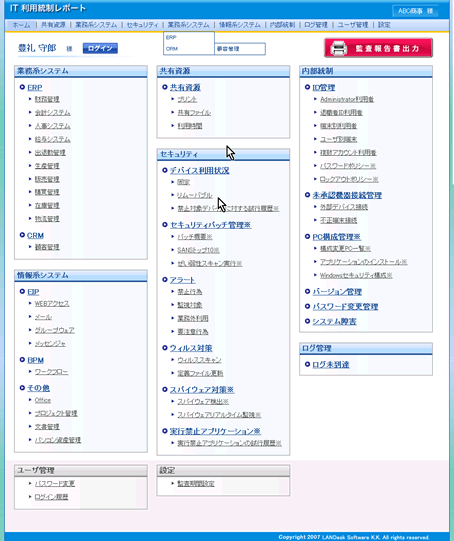Open the ワークフロー link
Image resolution: width=454 pixels, height=541 pixels.
[51, 372]
